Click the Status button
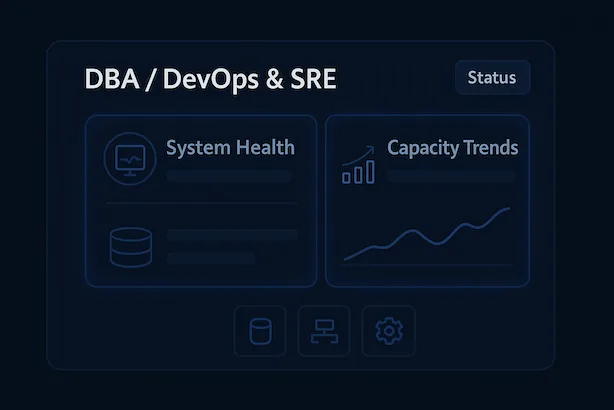Image resolution: width=614 pixels, height=410 pixels. pos(492,78)
